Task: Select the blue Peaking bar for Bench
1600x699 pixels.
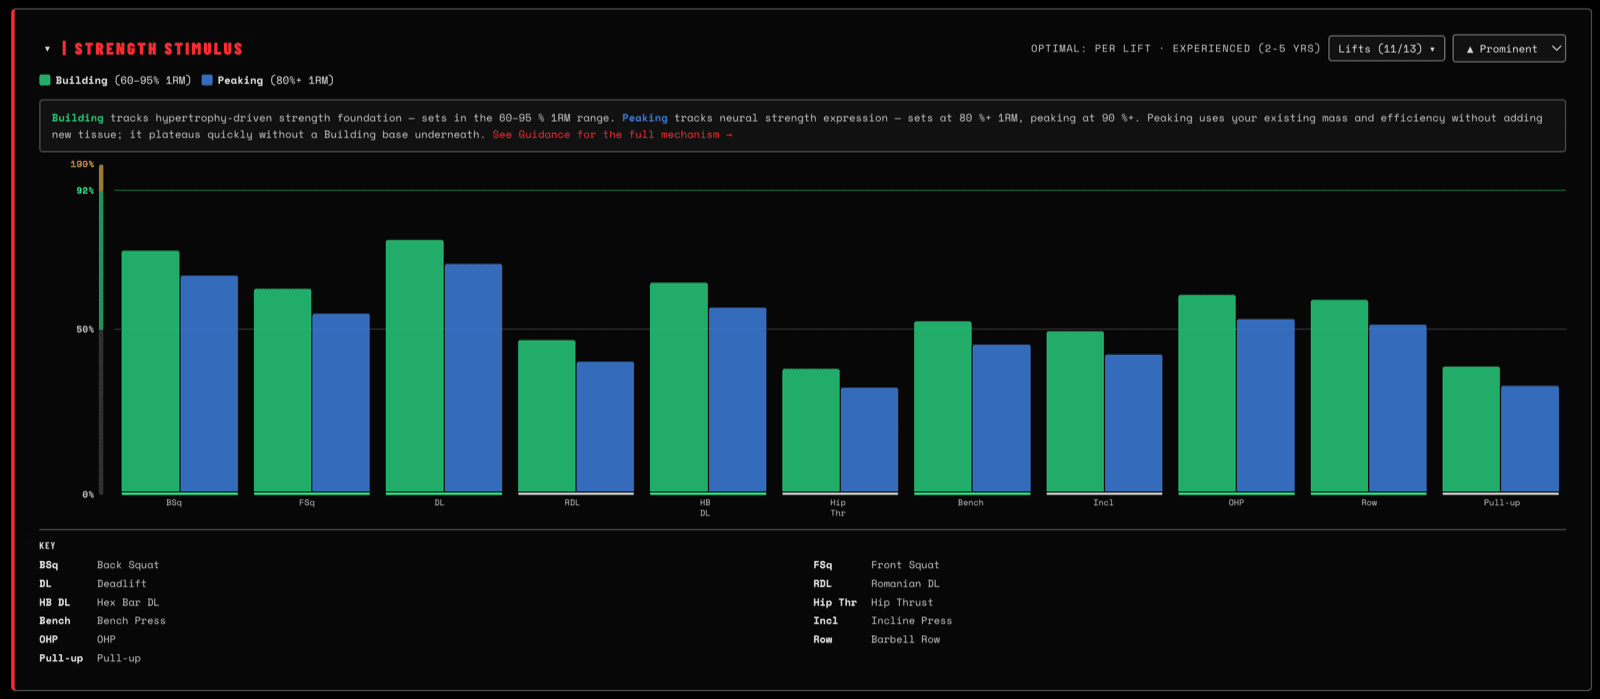Action: [1002, 419]
